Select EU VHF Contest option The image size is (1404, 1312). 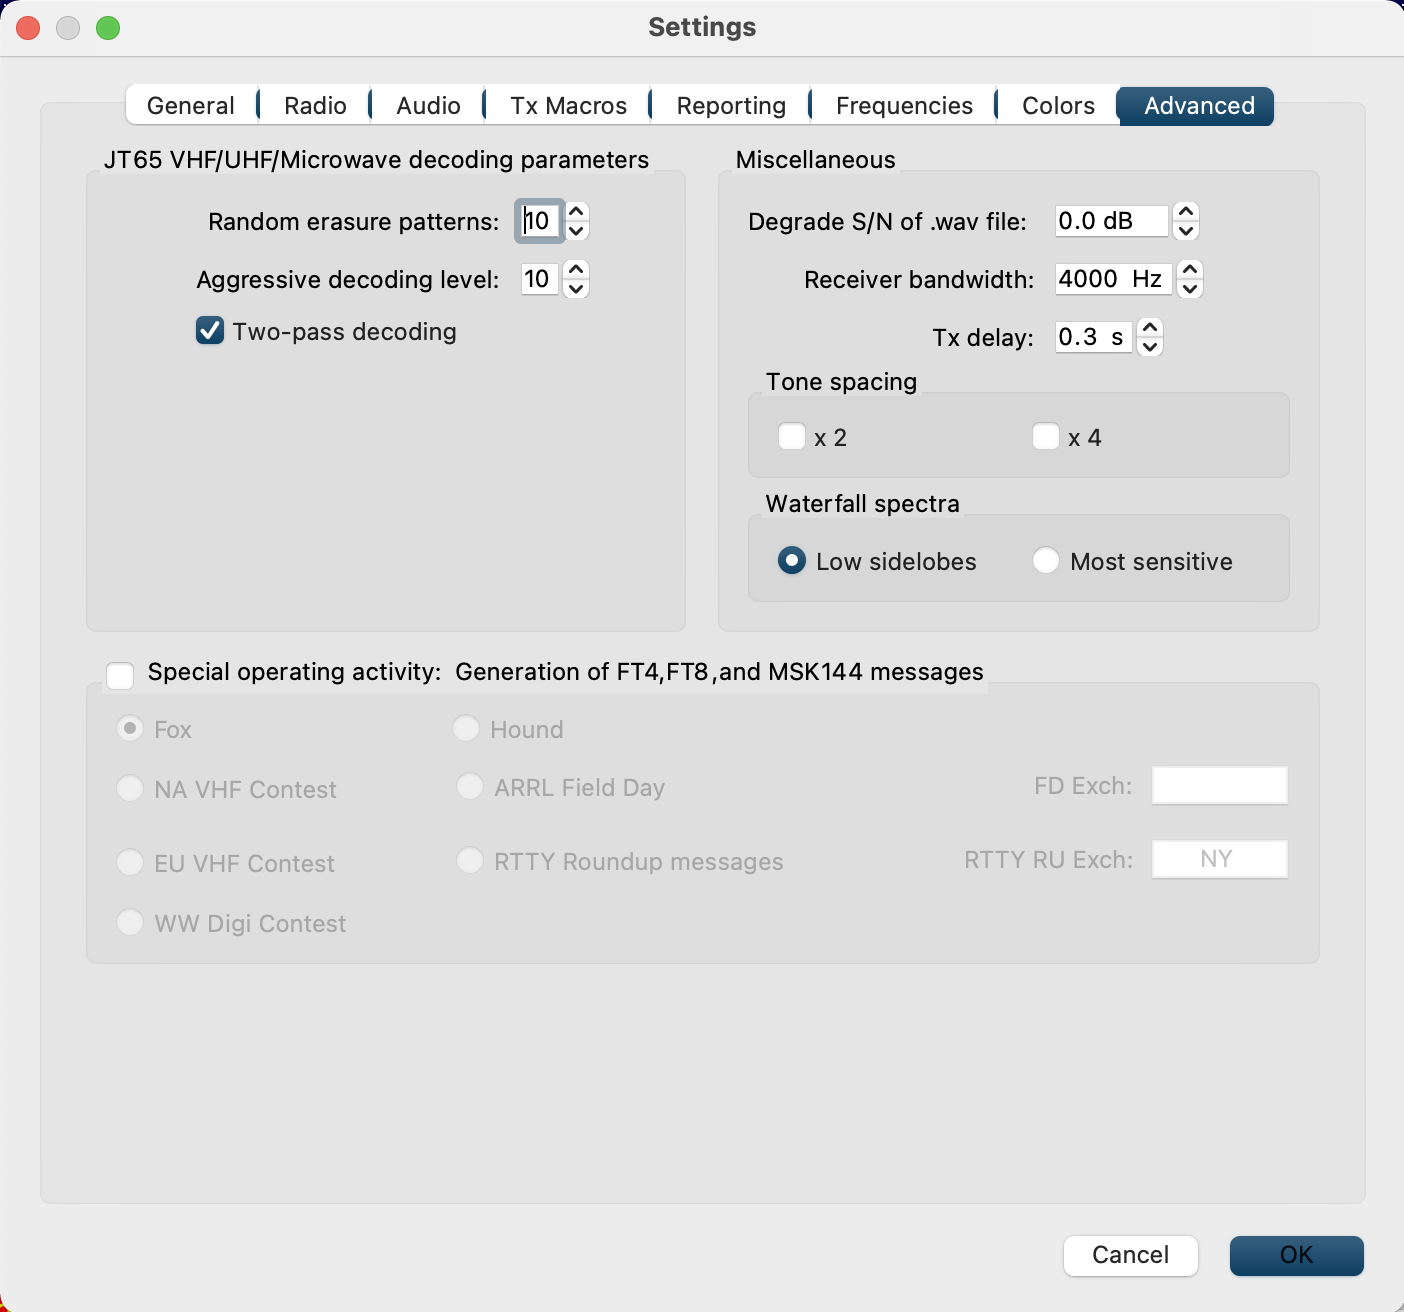click(130, 863)
